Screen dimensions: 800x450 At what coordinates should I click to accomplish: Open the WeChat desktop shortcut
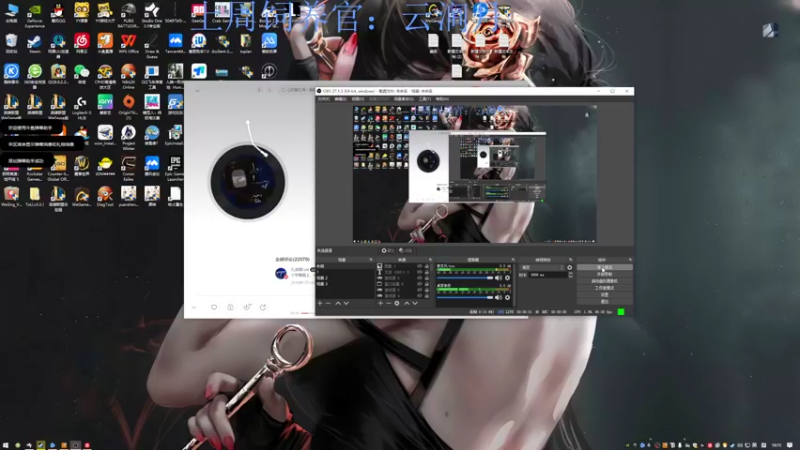coord(82,74)
